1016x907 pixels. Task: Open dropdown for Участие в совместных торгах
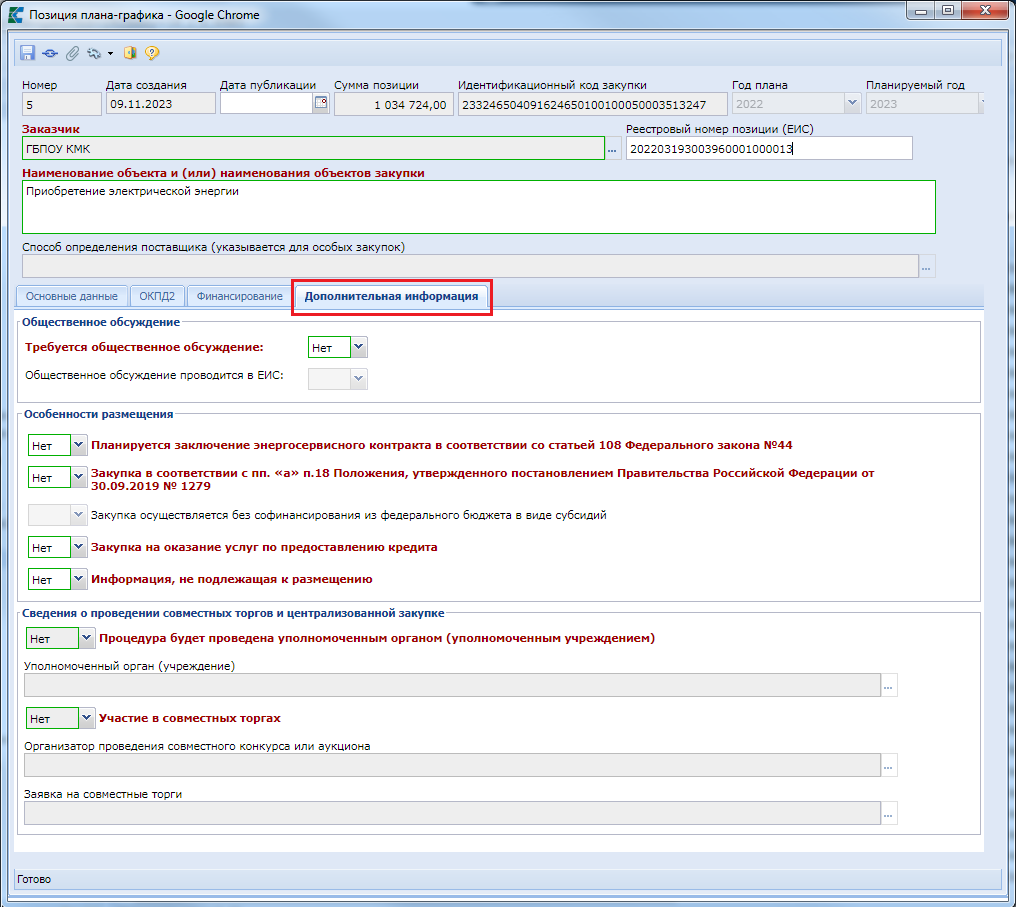click(x=87, y=718)
